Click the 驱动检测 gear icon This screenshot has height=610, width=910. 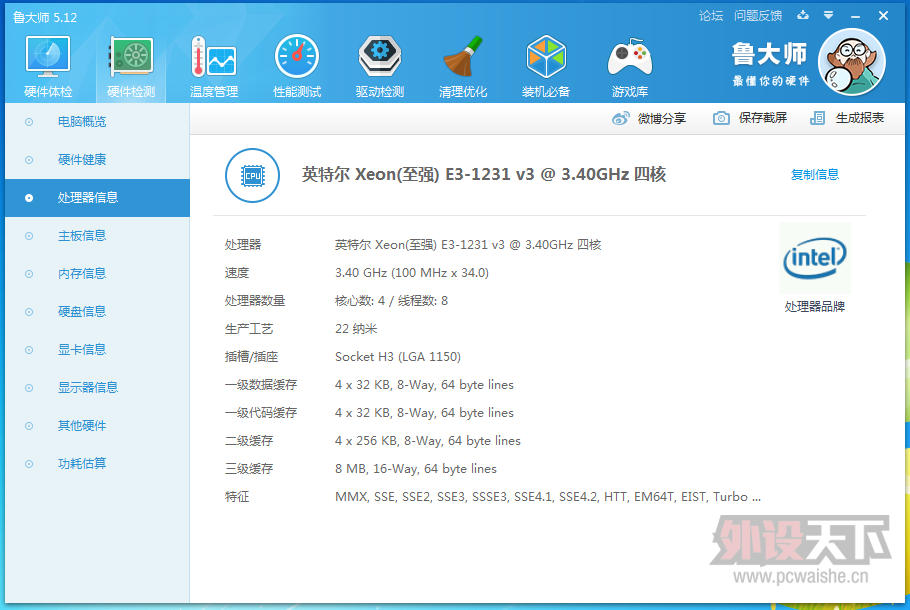(380, 64)
